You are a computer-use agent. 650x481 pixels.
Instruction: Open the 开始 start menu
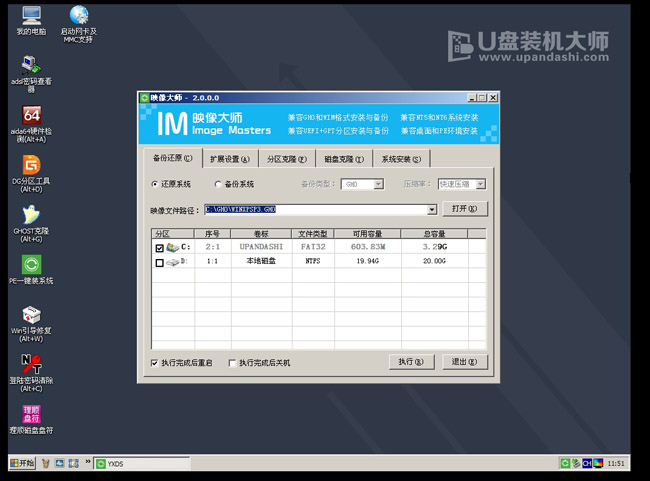(22, 463)
